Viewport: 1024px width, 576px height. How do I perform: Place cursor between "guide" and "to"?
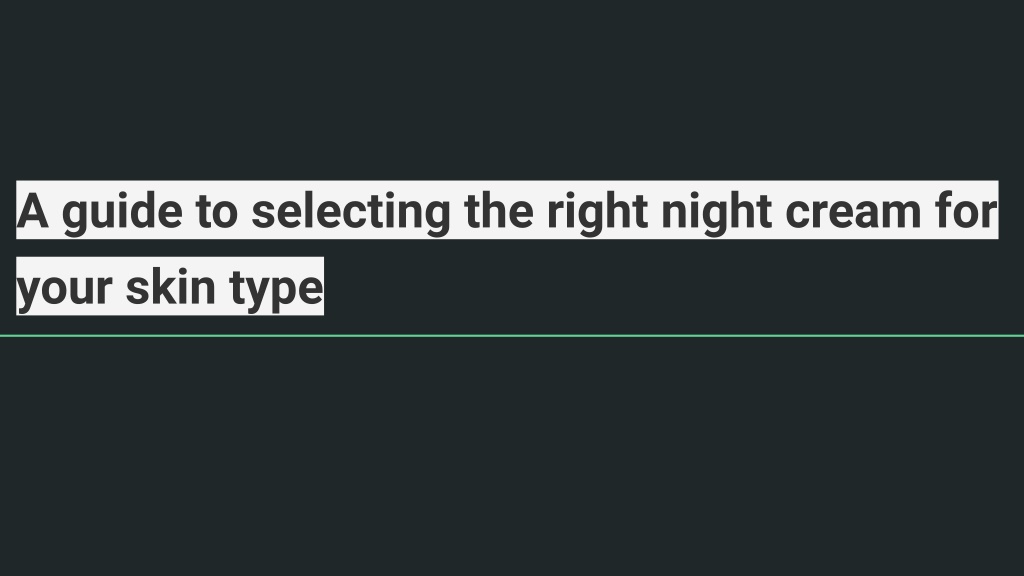[189, 210]
